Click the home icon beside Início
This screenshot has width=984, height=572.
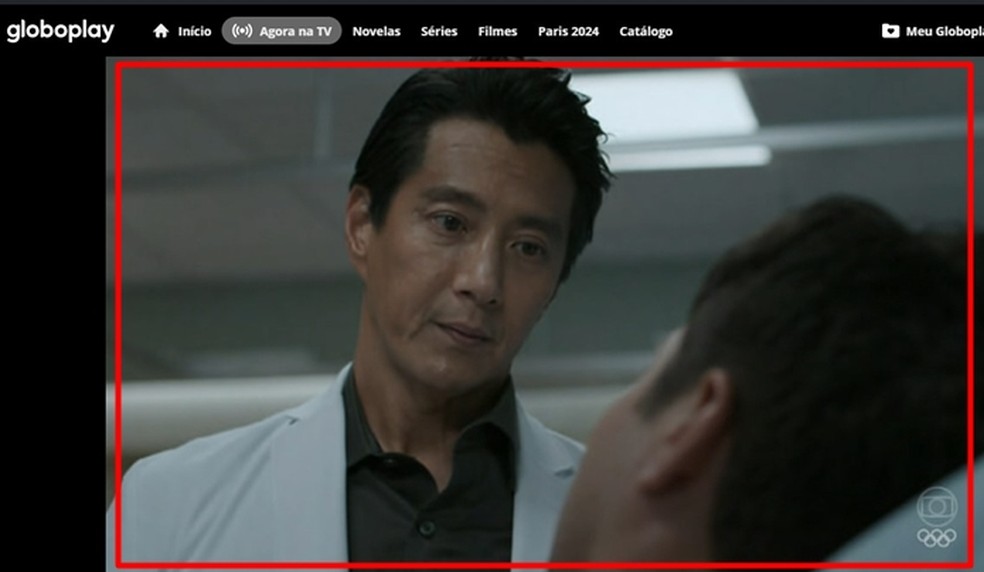161,31
